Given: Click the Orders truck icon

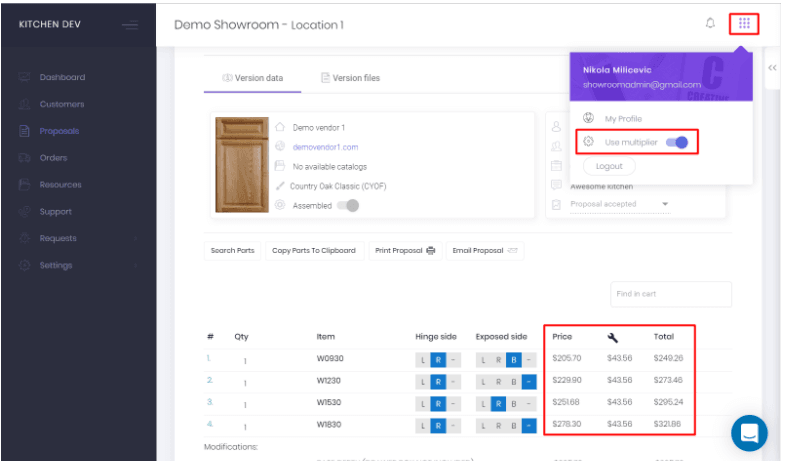Looking at the screenshot, I should click(x=24, y=158).
